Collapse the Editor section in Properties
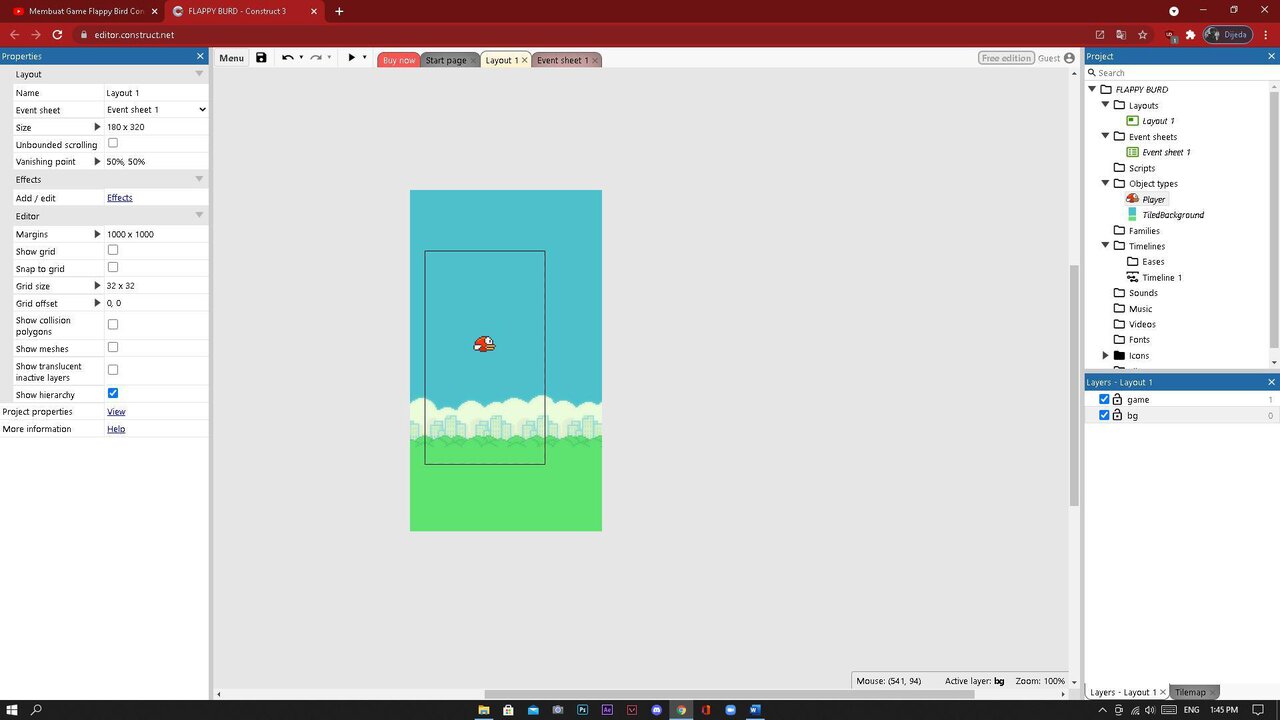Image resolution: width=1280 pixels, height=720 pixels. pos(199,215)
